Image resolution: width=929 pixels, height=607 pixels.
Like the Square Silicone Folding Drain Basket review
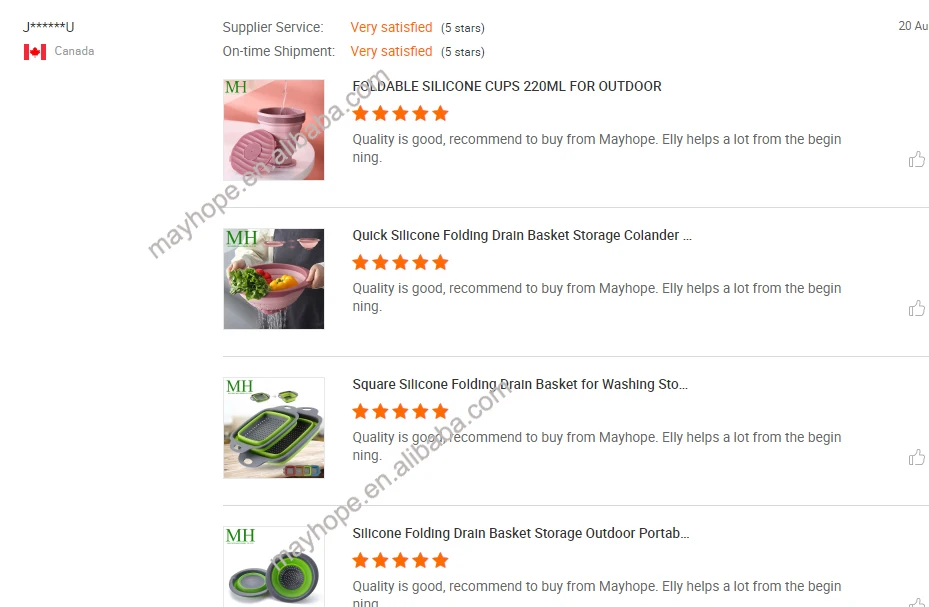click(x=917, y=458)
